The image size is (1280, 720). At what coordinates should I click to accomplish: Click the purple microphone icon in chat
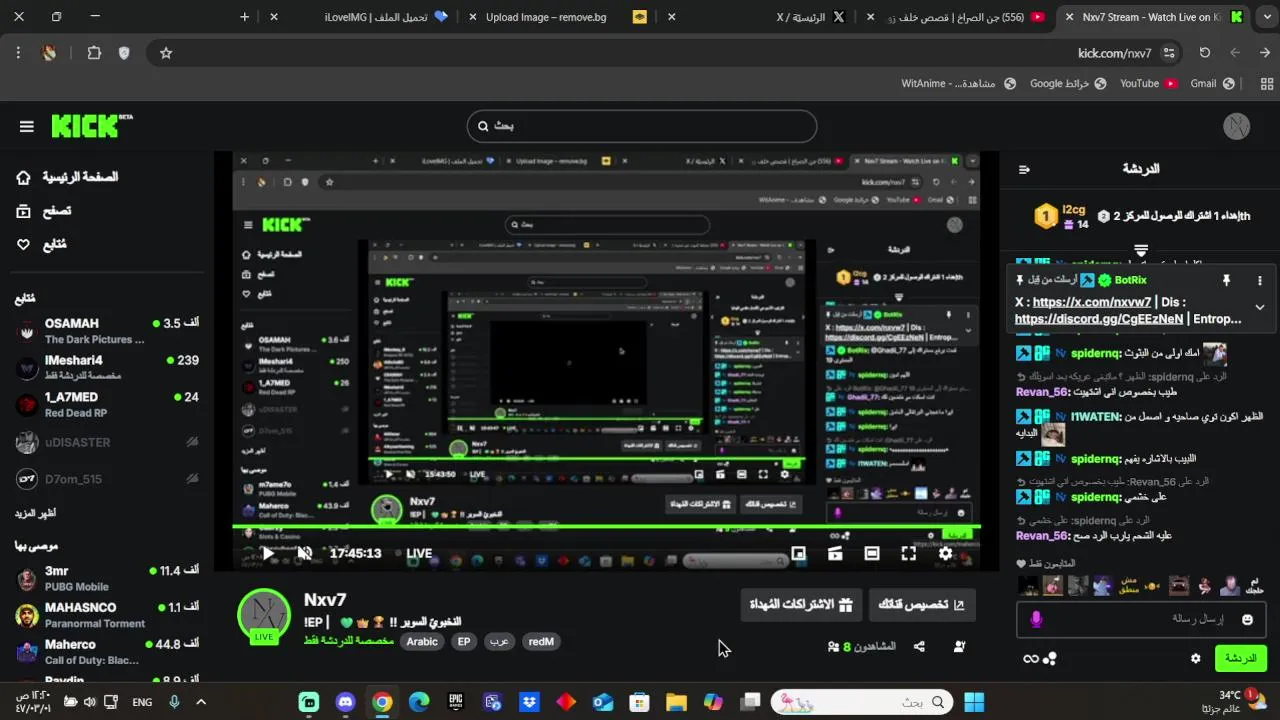pos(1036,620)
